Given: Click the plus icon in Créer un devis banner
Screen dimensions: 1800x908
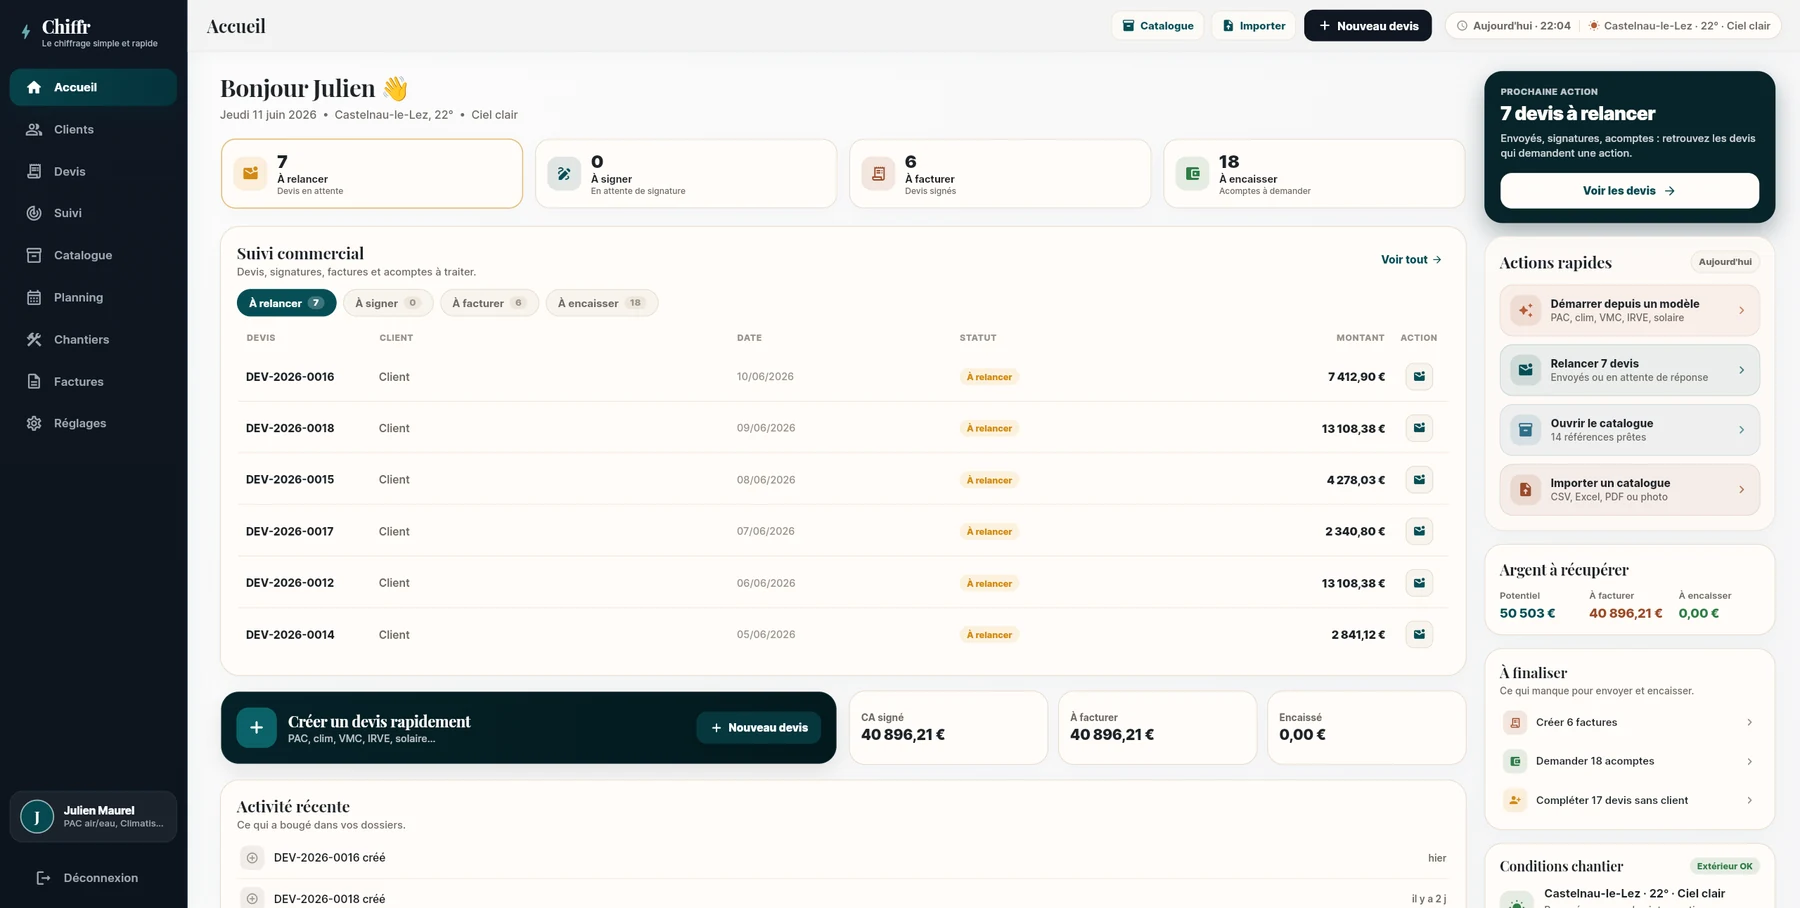Looking at the screenshot, I should [x=256, y=728].
